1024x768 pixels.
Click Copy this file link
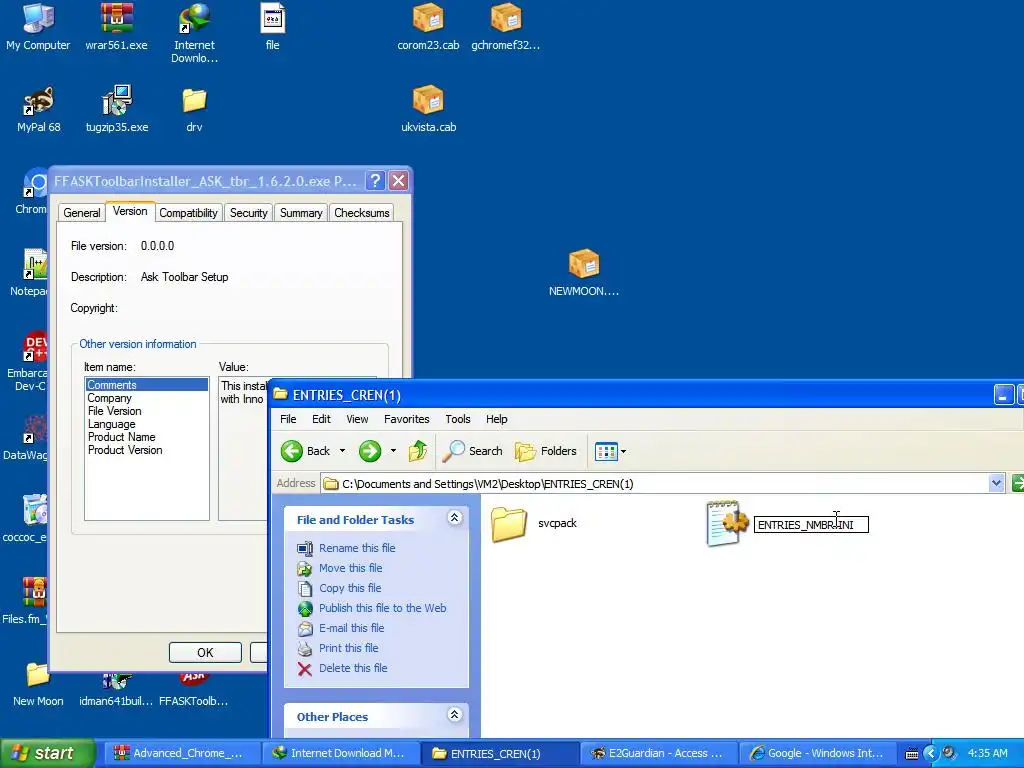pyautogui.click(x=349, y=588)
